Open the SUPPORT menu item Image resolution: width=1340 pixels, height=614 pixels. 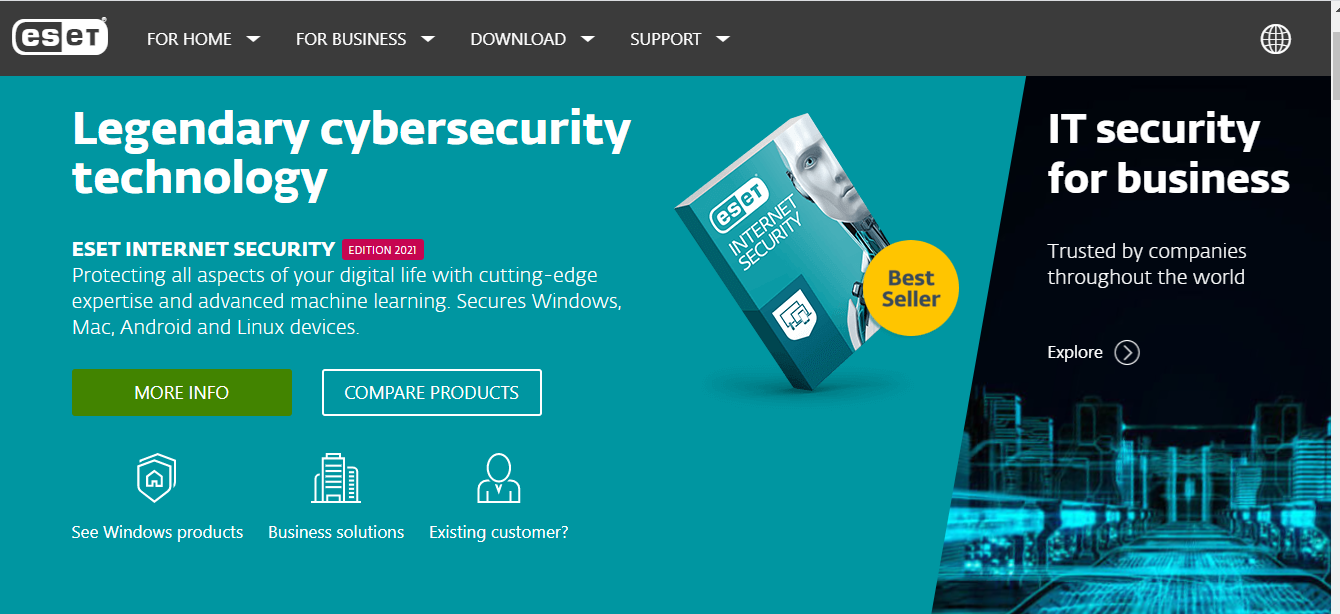coord(666,39)
